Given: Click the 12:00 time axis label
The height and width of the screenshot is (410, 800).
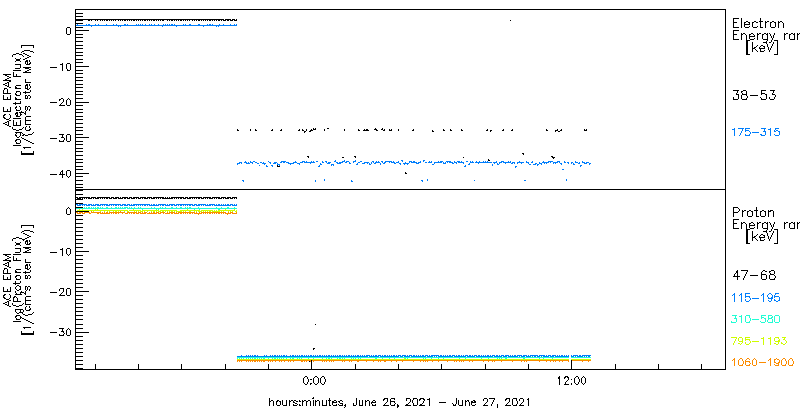Looking at the screenshot, I should 571,381.
